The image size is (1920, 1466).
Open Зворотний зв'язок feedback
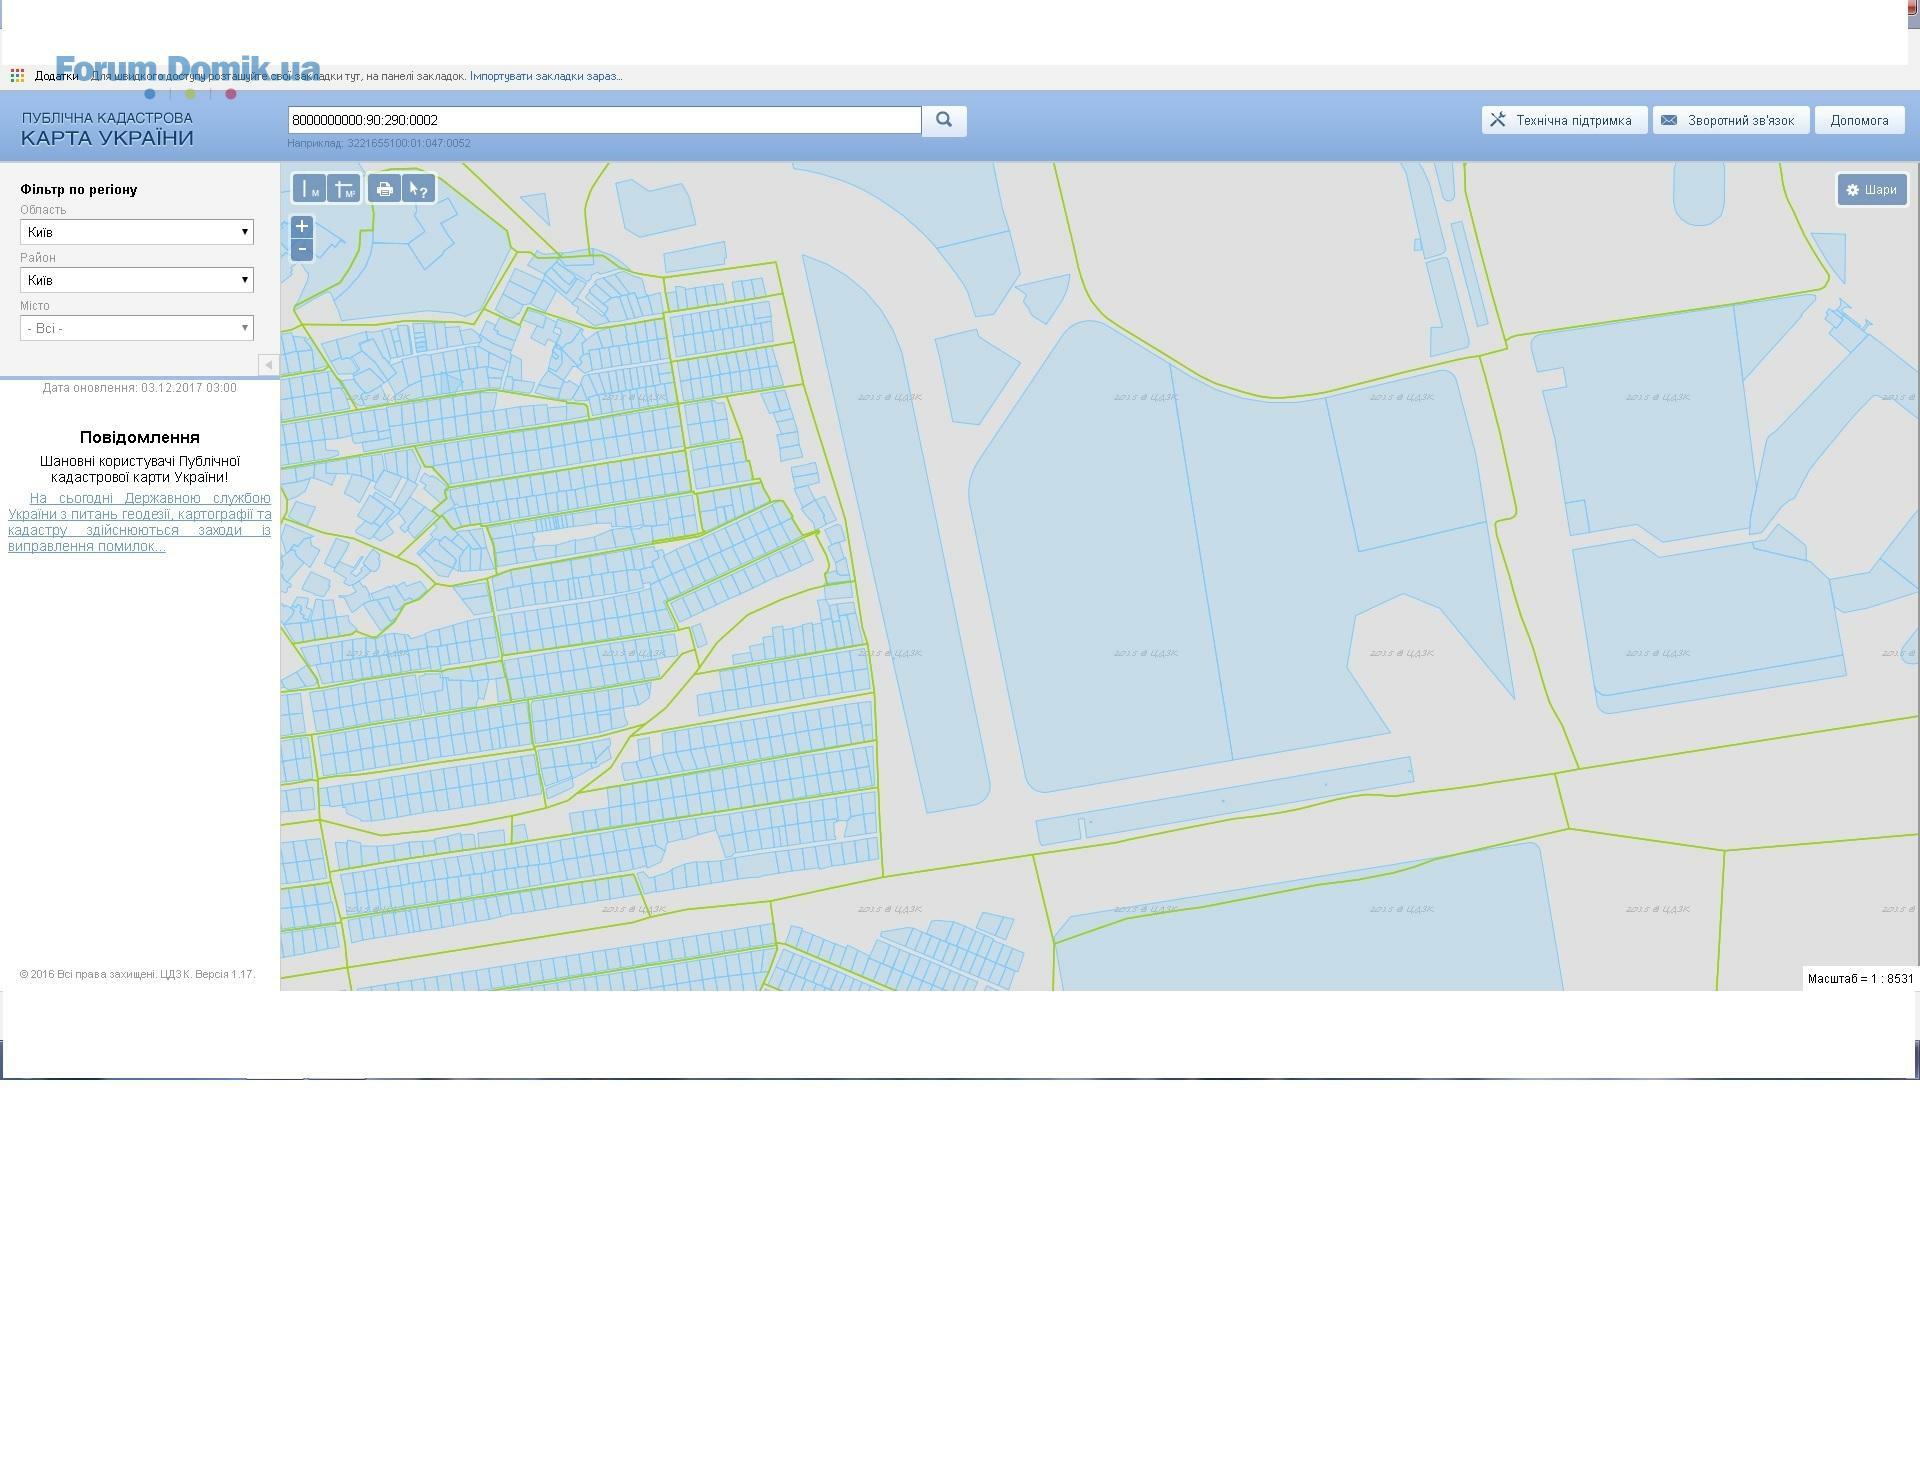[1731, 121]
